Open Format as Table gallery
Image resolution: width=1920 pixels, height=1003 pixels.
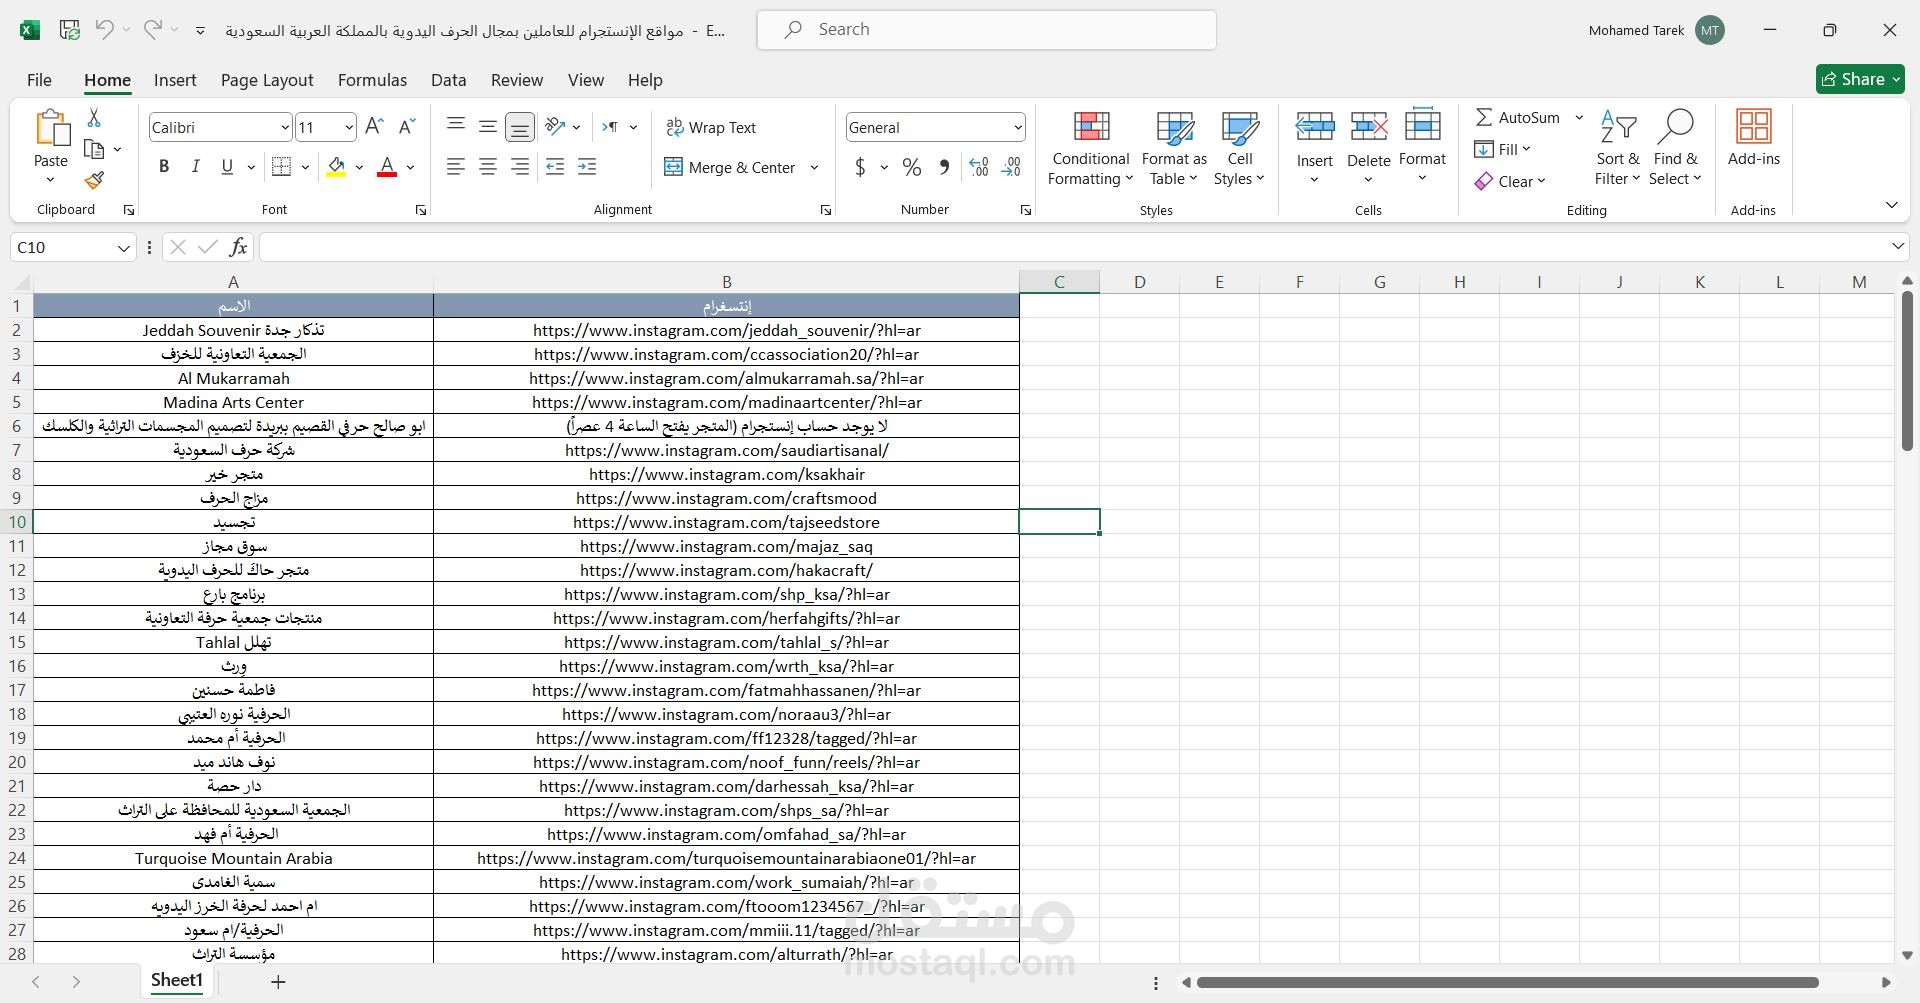(1174, 148)
